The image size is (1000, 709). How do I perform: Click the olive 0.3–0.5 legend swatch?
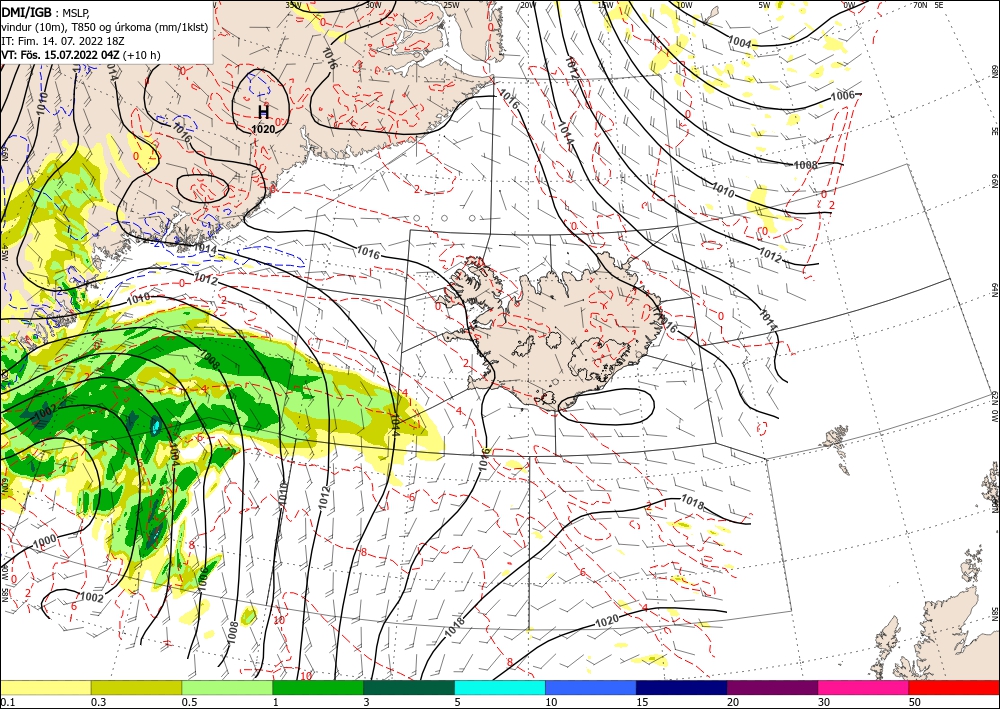(x=136, y=687)
